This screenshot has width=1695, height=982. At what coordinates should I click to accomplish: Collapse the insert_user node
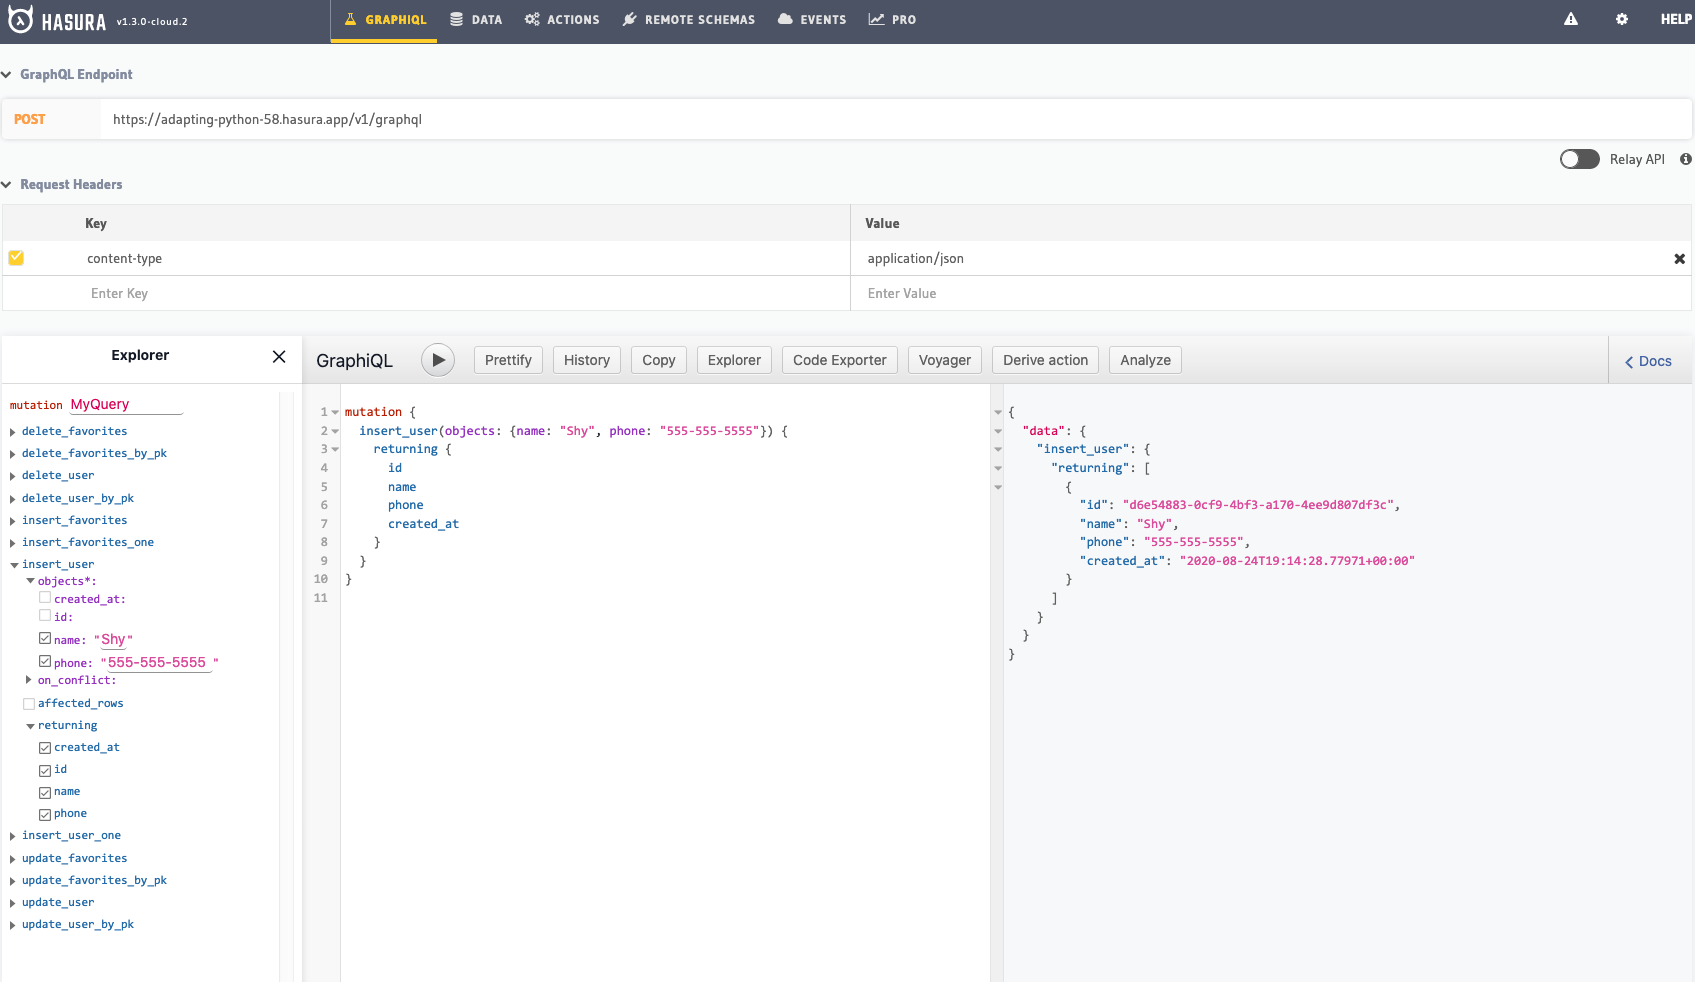(x=14, y=565)
